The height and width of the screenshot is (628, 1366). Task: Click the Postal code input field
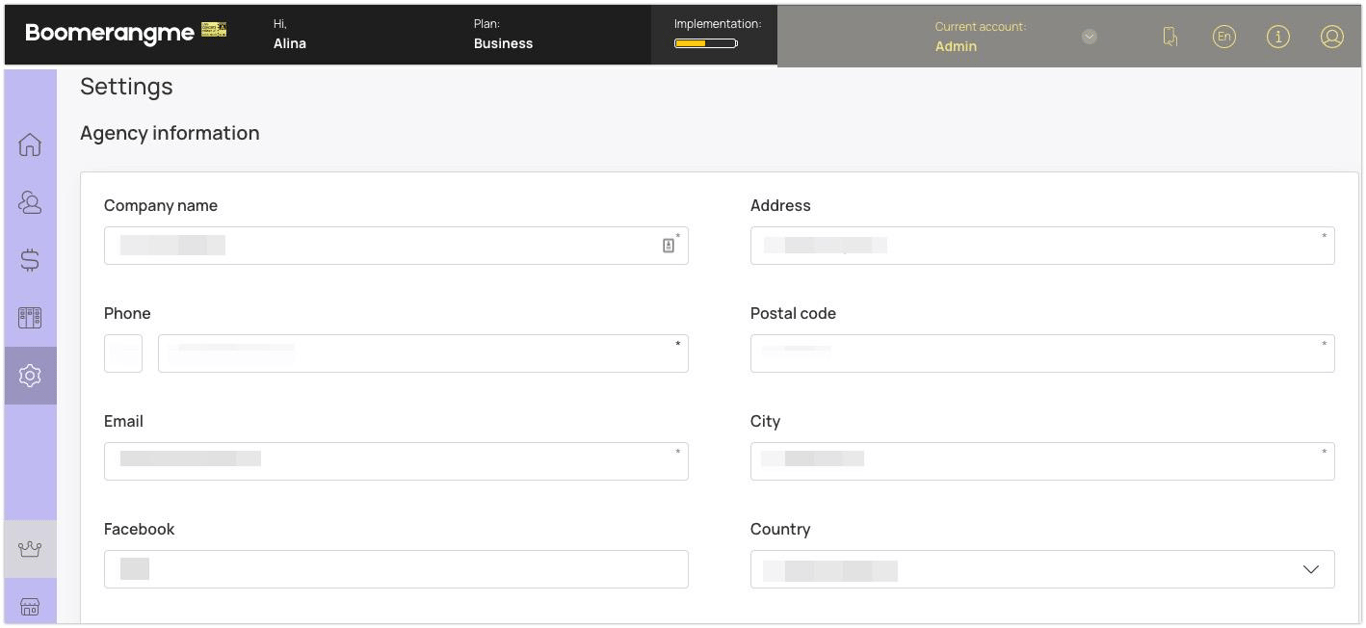(1042, 354)
